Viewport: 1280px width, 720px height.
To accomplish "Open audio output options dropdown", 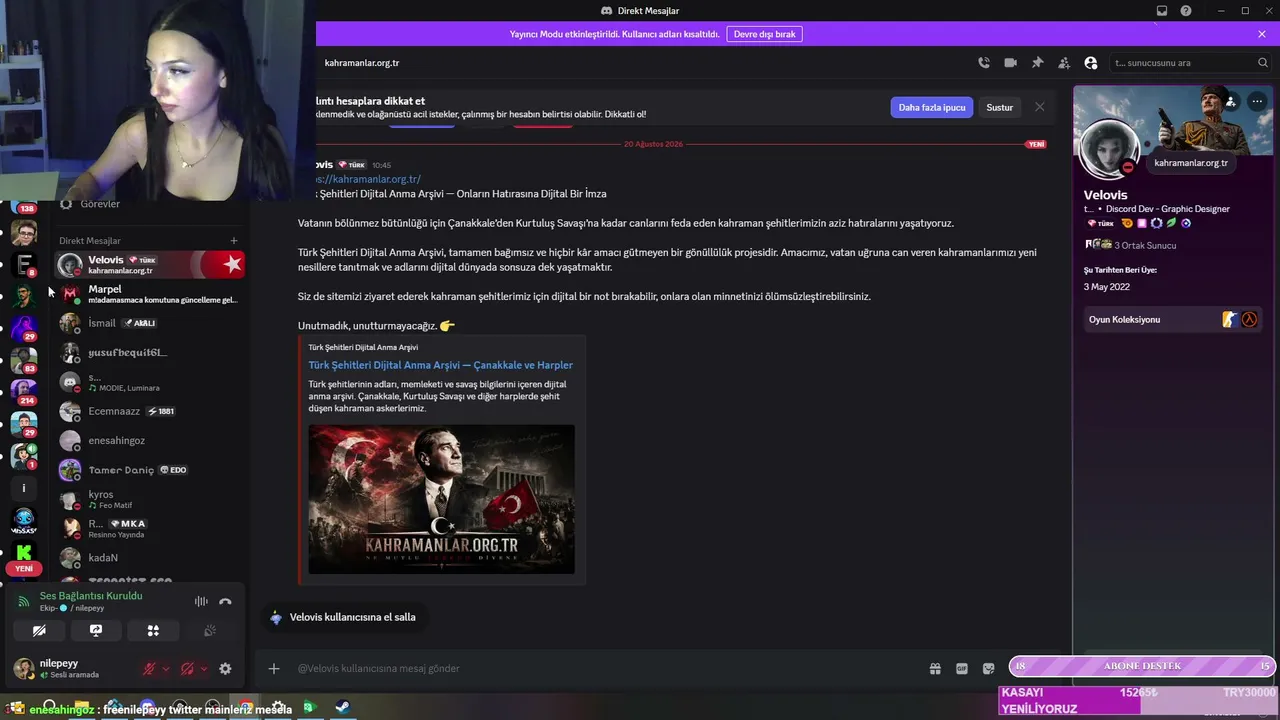I will click(x=204, y=669).
